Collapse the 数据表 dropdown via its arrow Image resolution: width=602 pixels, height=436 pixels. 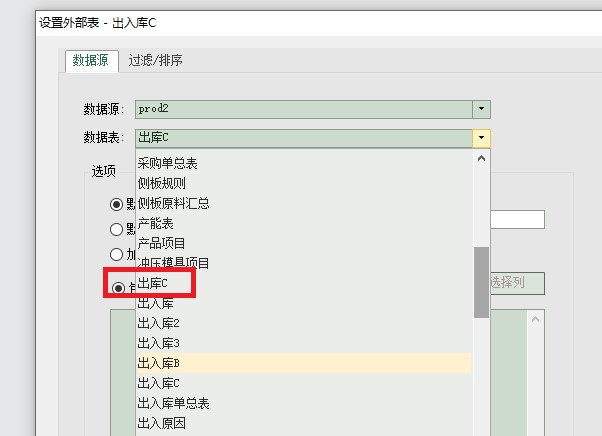tap(481, 138)
